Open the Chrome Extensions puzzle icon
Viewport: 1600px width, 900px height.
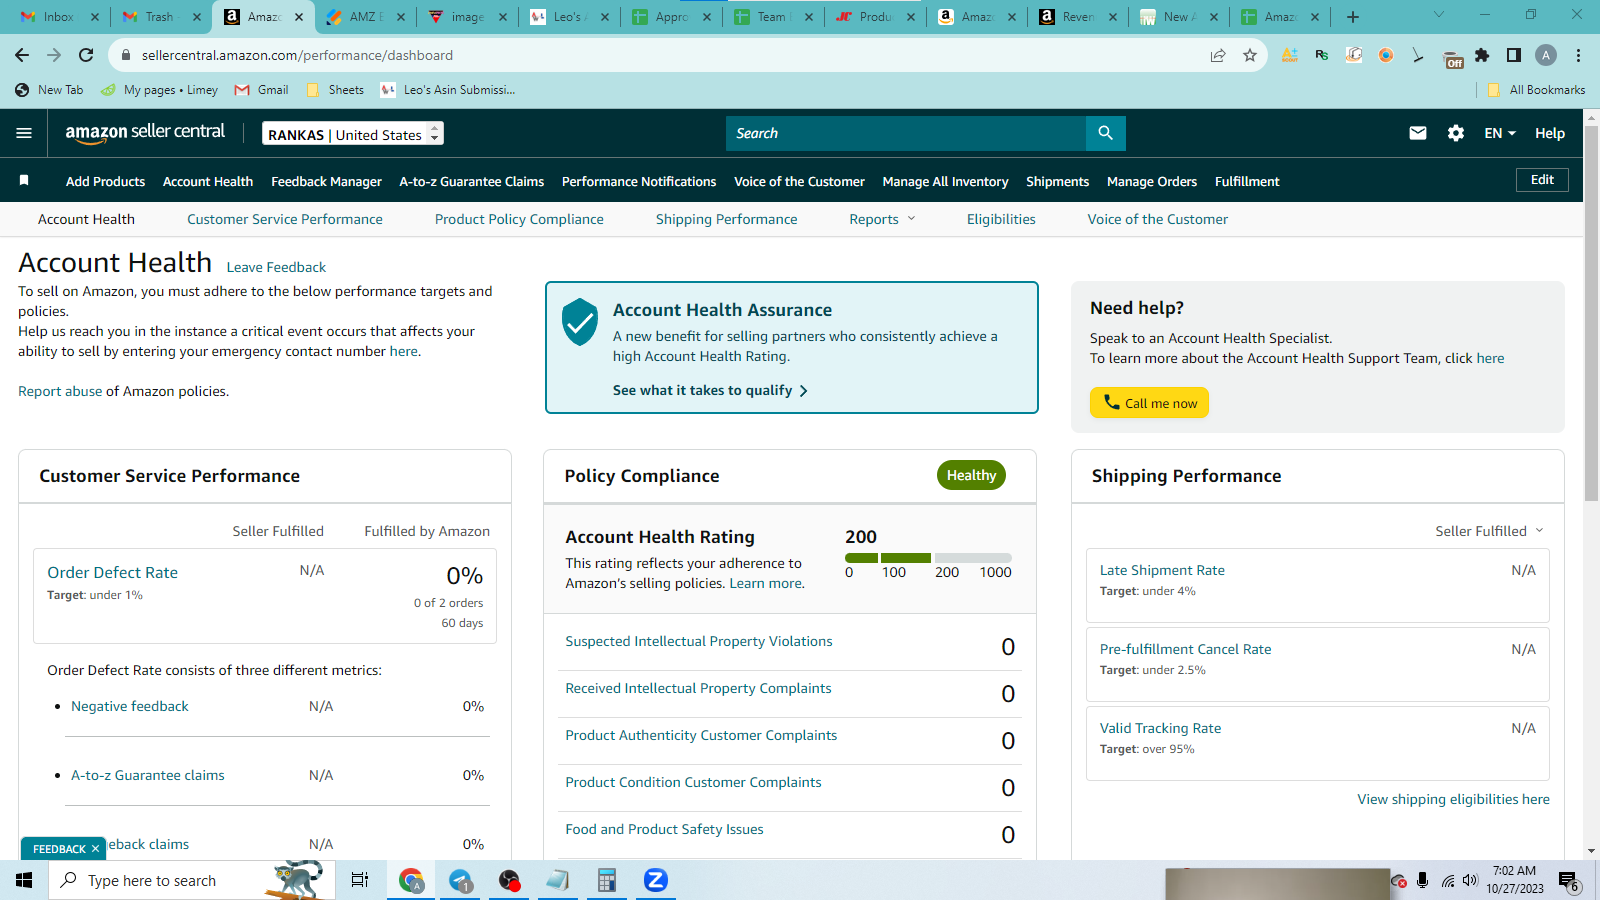pyautogui.click(x=1482, y=55)
